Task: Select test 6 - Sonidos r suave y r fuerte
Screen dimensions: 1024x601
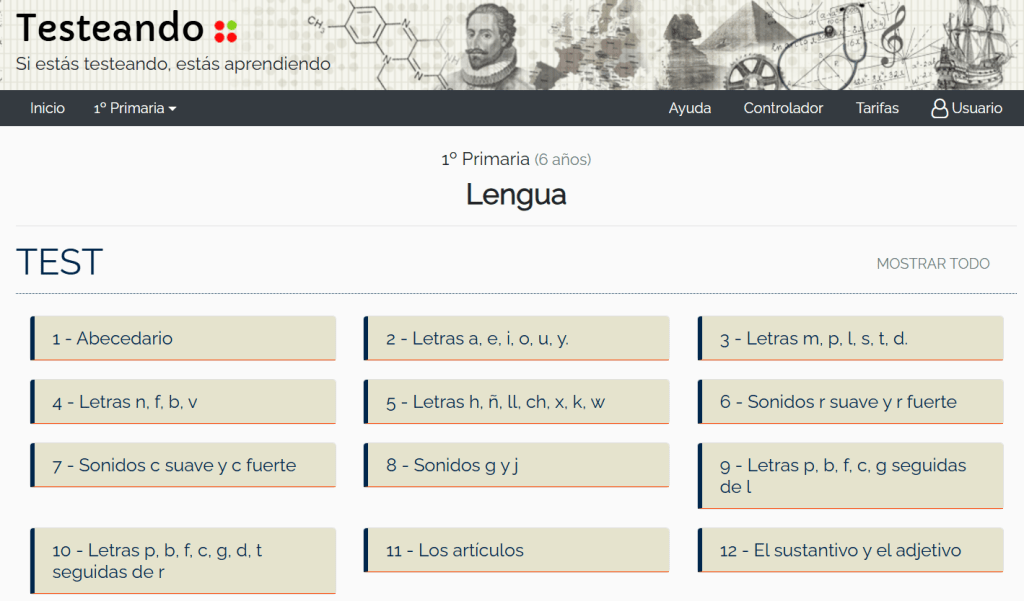Action: coord(850,402)
